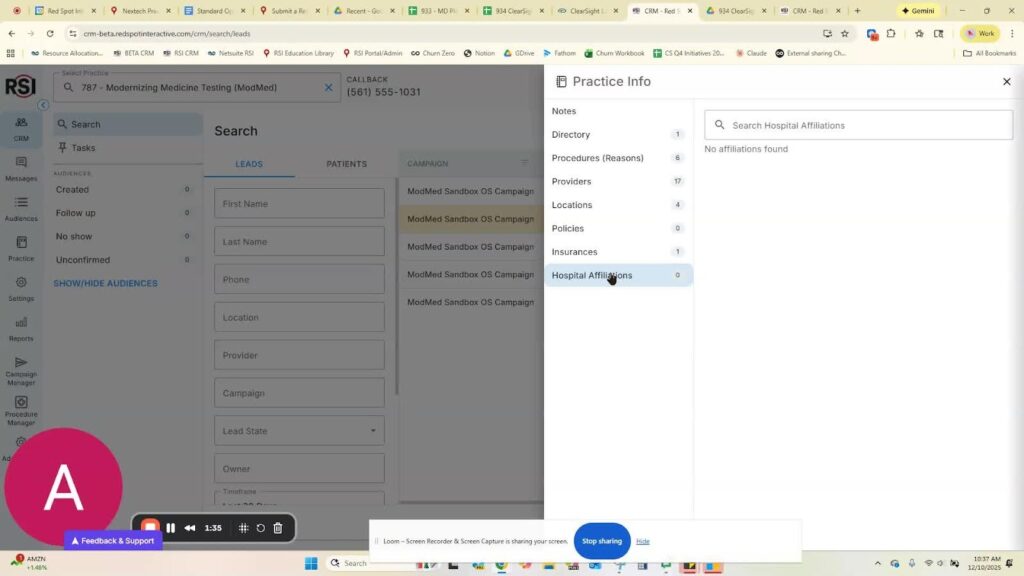Image resolution: width=1024 pixels, height=576 pixels.
Task: Open the Feedback & Support button
Action: point(112,541)
